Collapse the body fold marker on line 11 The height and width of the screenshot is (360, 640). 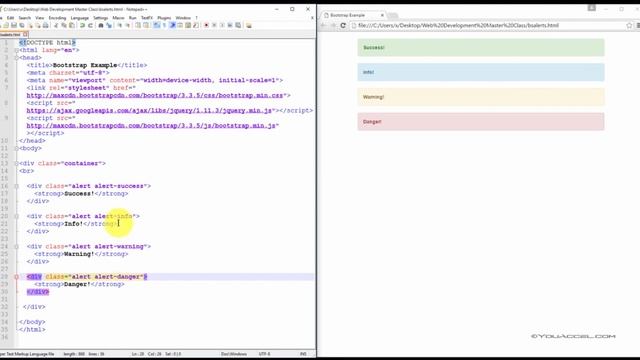[17, 148]
